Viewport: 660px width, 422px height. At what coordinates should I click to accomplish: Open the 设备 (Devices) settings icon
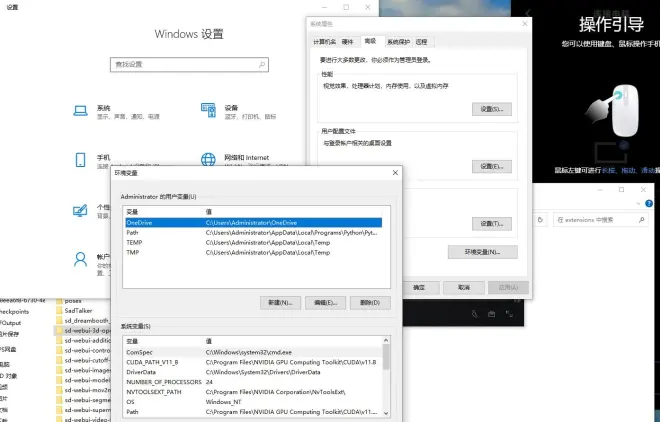pos(207,110)
